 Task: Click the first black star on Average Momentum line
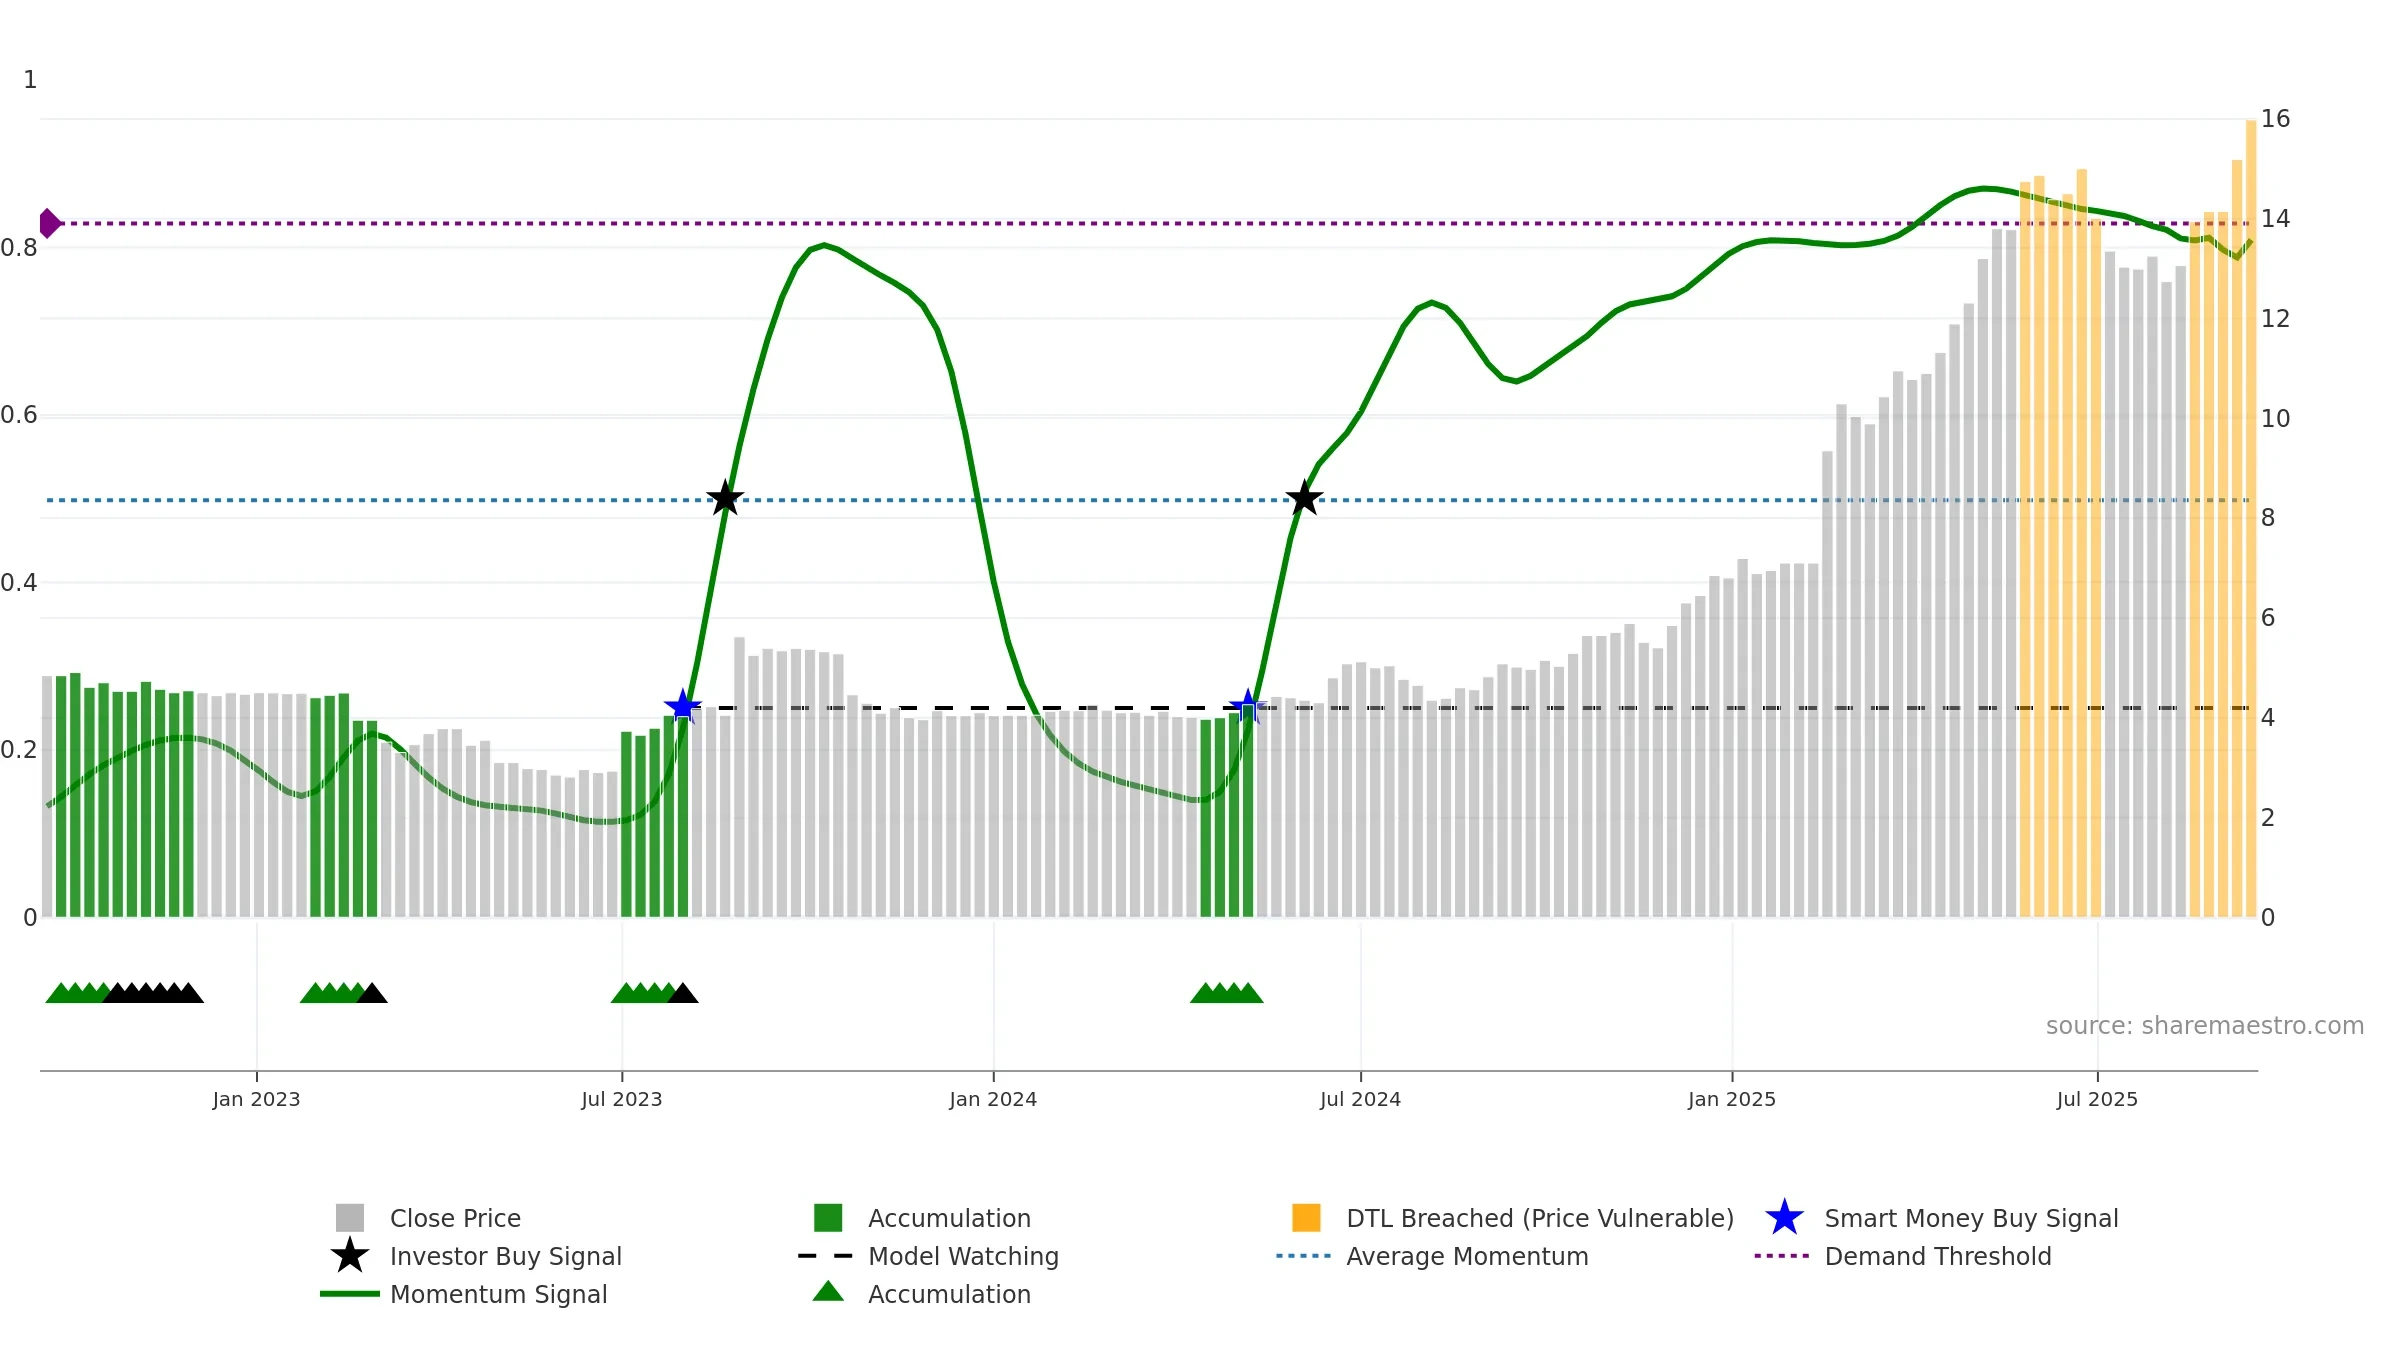(725, 498)
